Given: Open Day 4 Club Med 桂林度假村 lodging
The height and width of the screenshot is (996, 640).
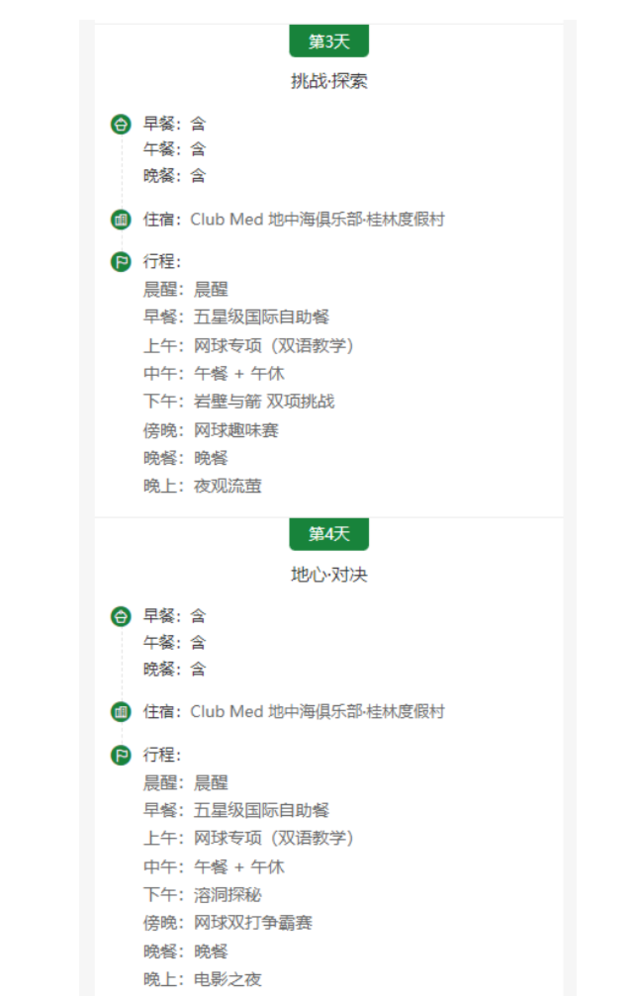Looking at the screenshot, I should [317, 712].
